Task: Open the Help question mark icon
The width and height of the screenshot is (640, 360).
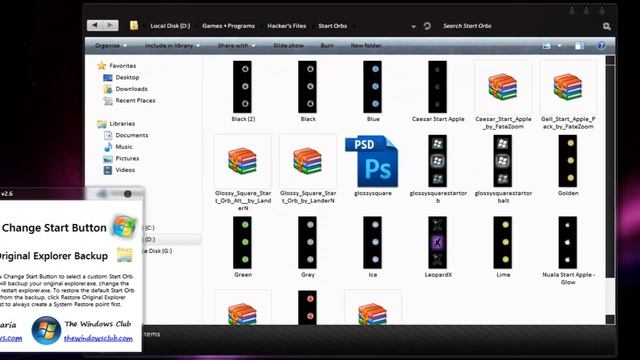Action: click(601, 45)
